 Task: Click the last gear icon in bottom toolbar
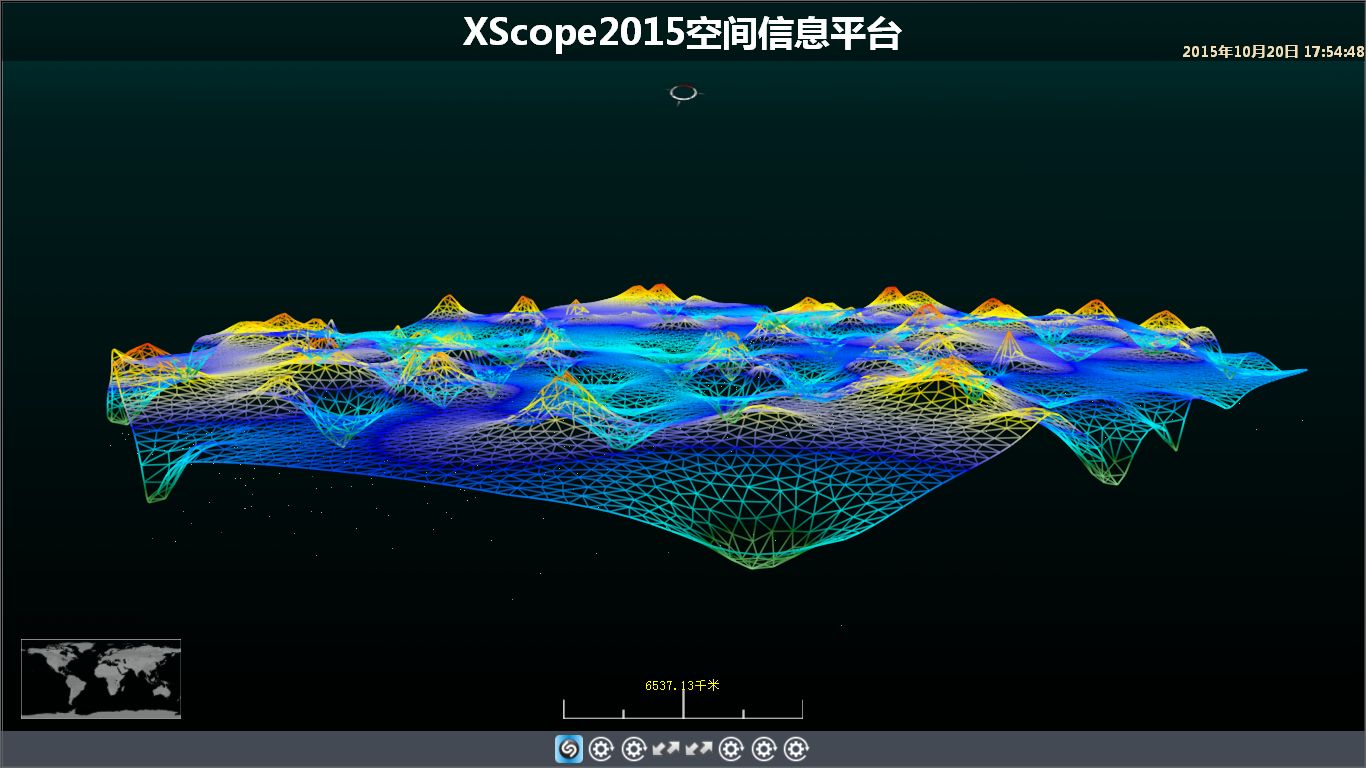[796, 749]
